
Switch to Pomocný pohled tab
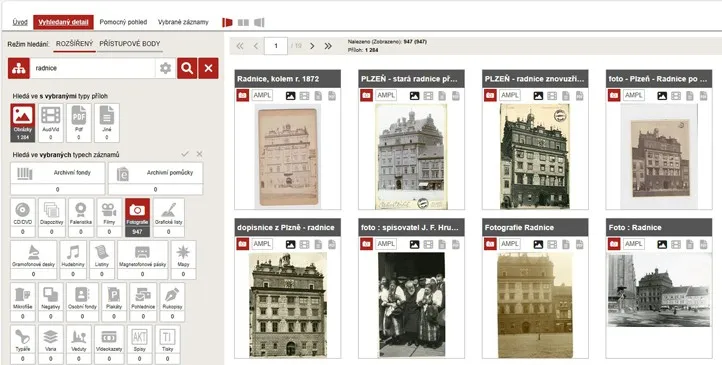pyautogui.click(x=123, y=22)
